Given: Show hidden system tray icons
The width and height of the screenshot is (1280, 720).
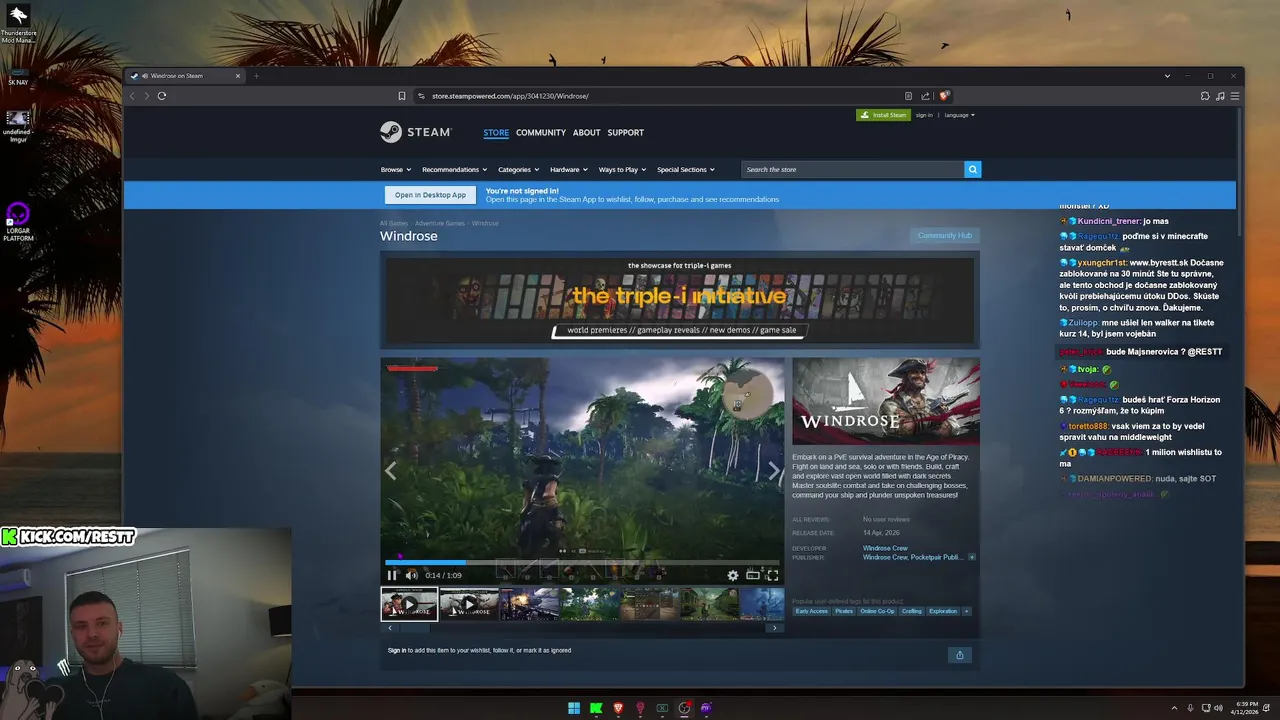Looking at the screenshot, I should [1175, 708].
